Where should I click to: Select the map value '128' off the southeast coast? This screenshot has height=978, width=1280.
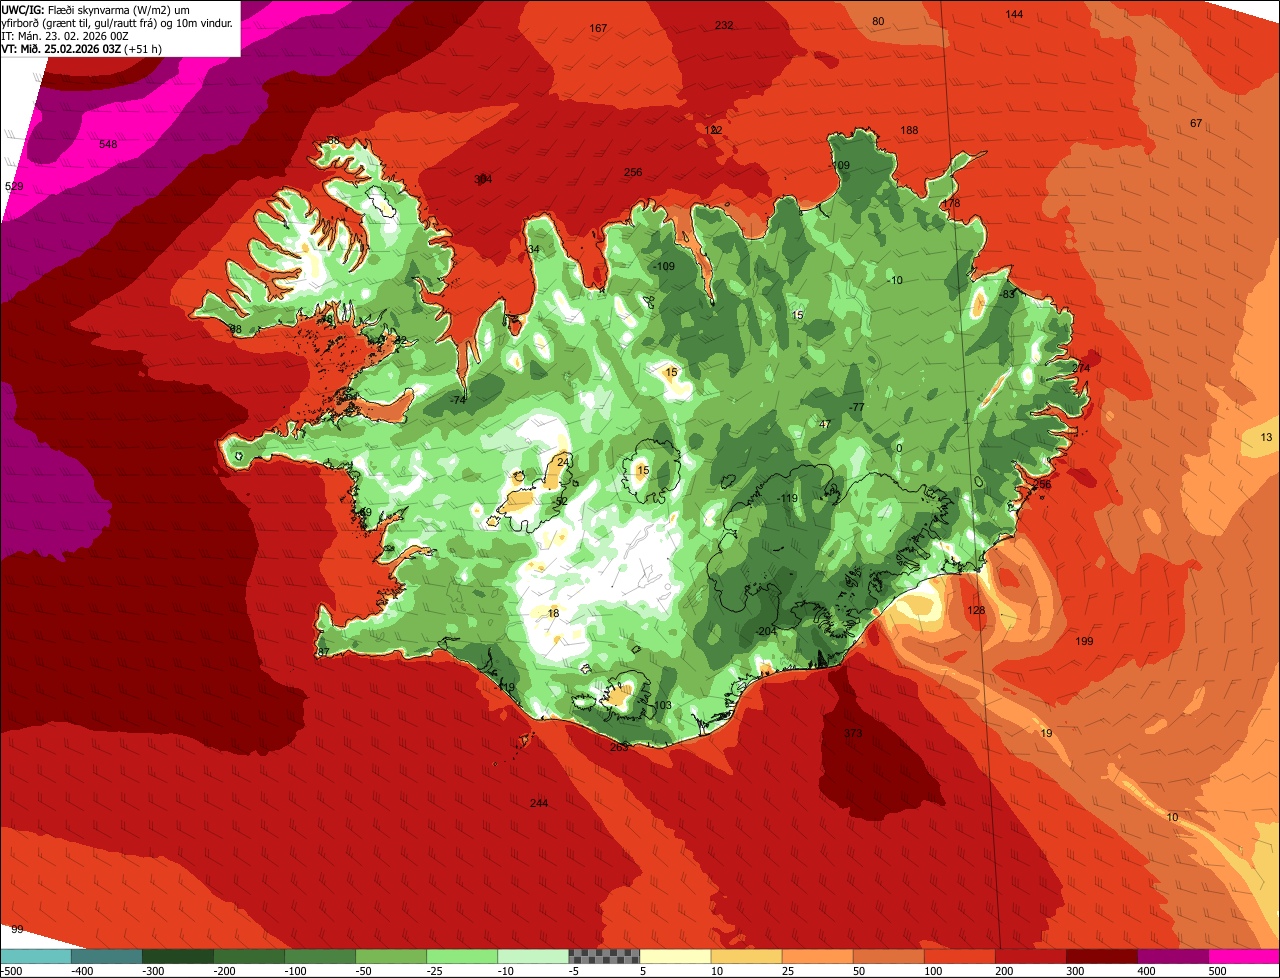tap(977, 610)
